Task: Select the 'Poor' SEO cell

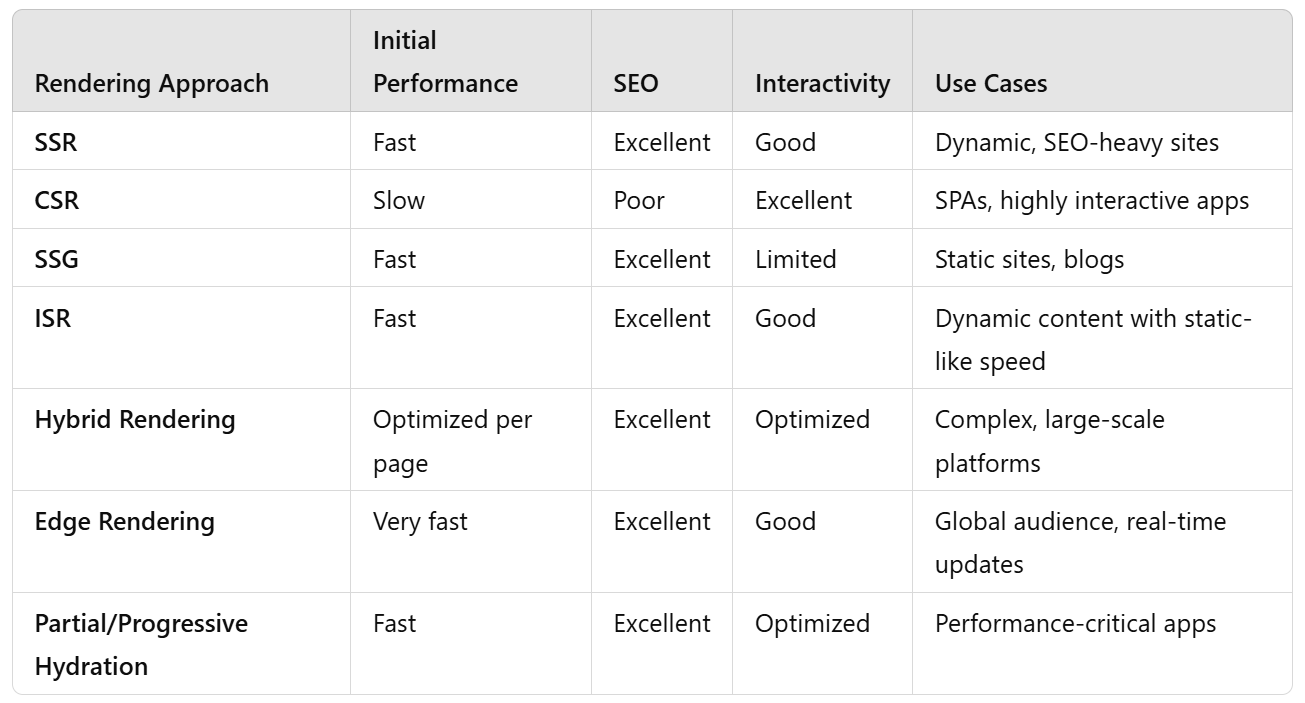Action: point(639,200)
